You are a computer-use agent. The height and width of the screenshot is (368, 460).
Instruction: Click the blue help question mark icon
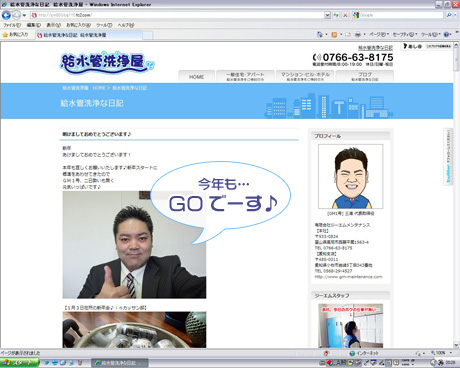tap(446, 34)
